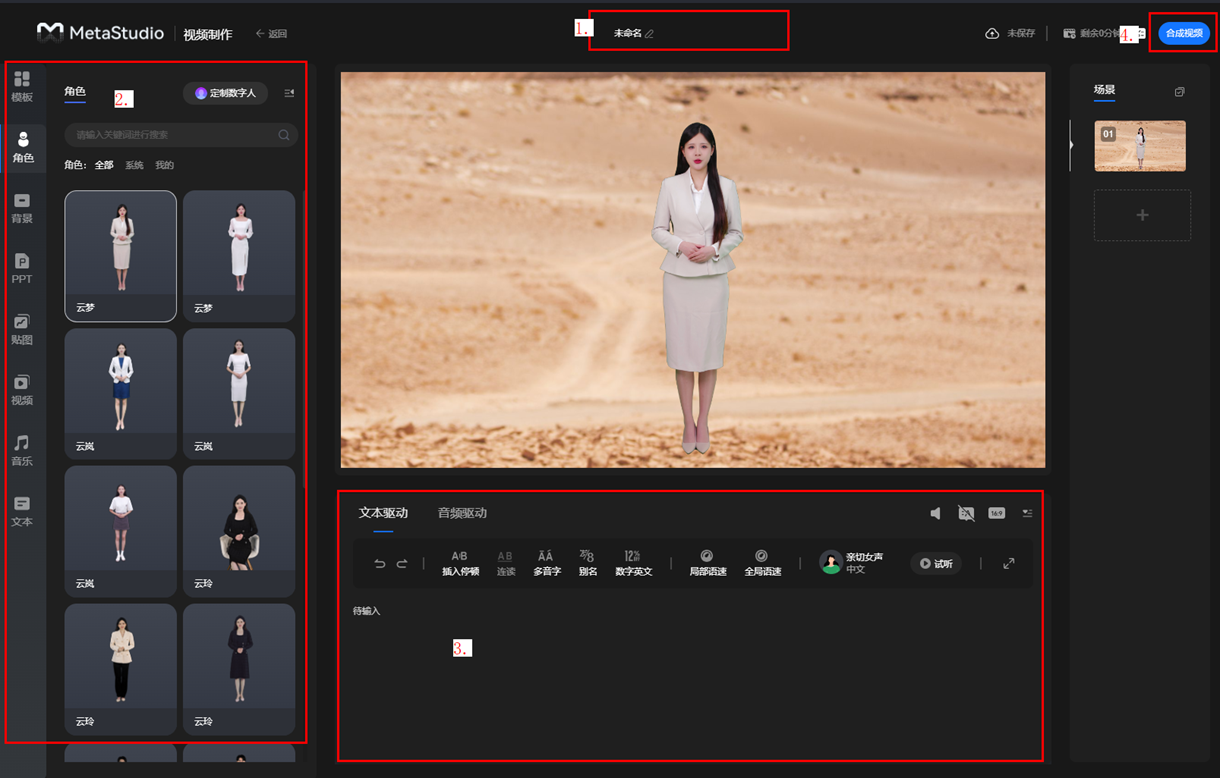Insert a pause with 插入停顿
Screen dimensions: 1220x778
click(460, 563)
